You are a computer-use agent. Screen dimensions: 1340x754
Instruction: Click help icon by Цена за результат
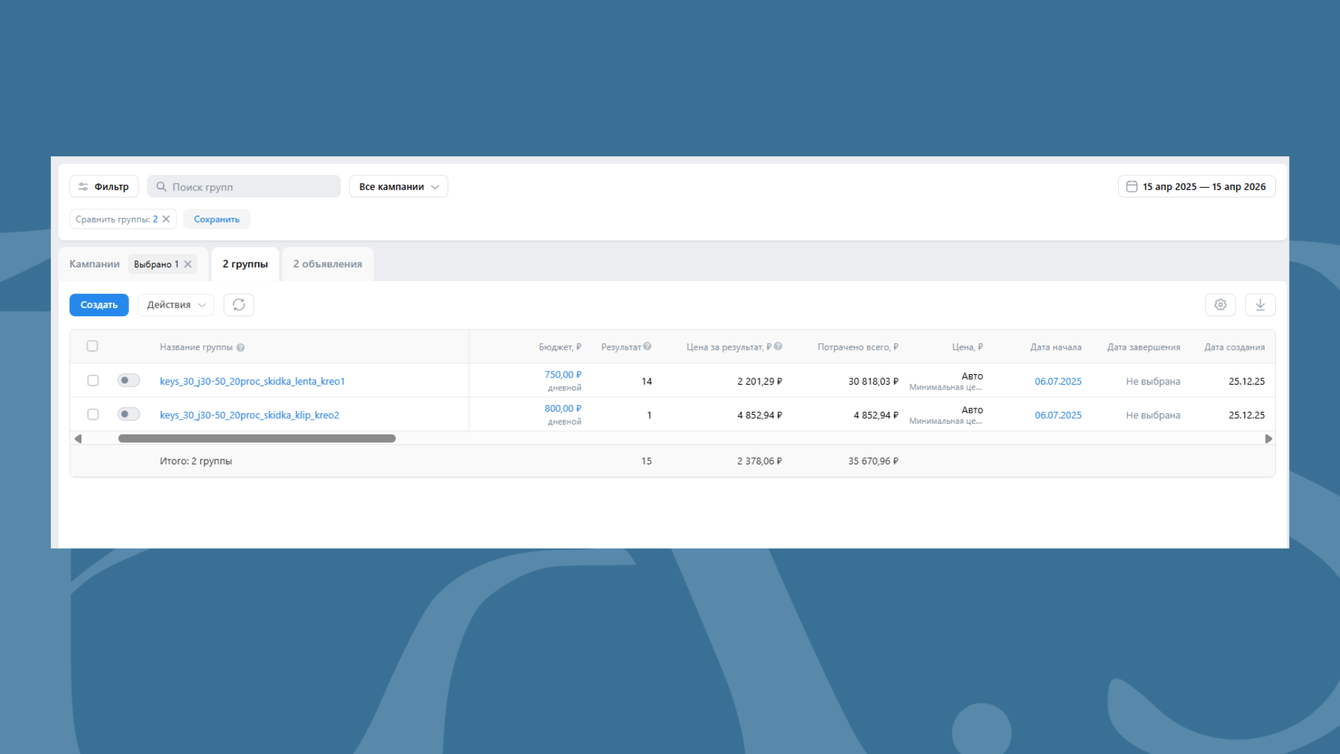pyautogui.click(x=778, y=347)
